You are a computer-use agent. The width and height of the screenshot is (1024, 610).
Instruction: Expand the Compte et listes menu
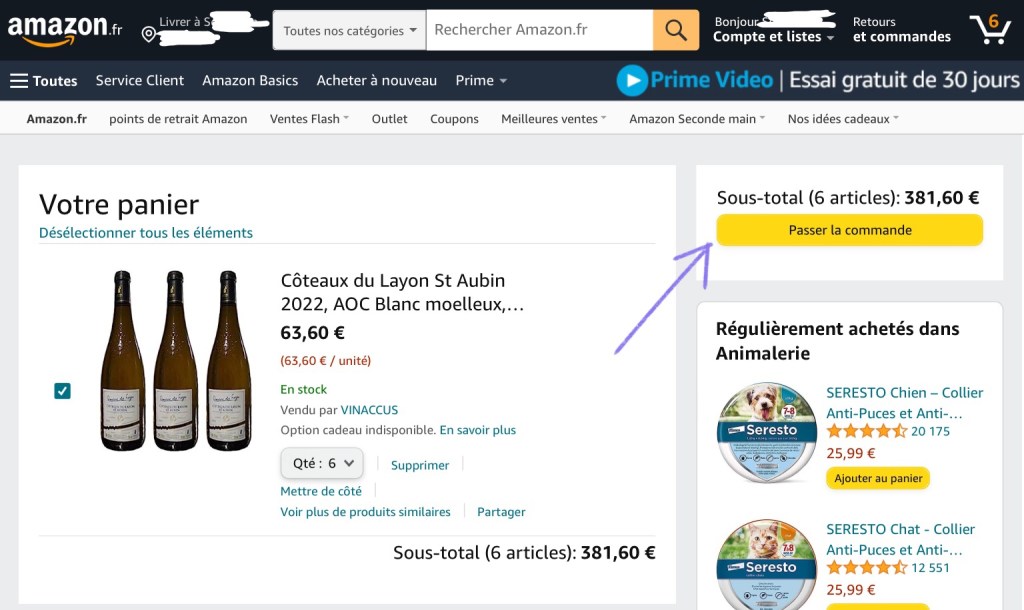click(773, 37)
